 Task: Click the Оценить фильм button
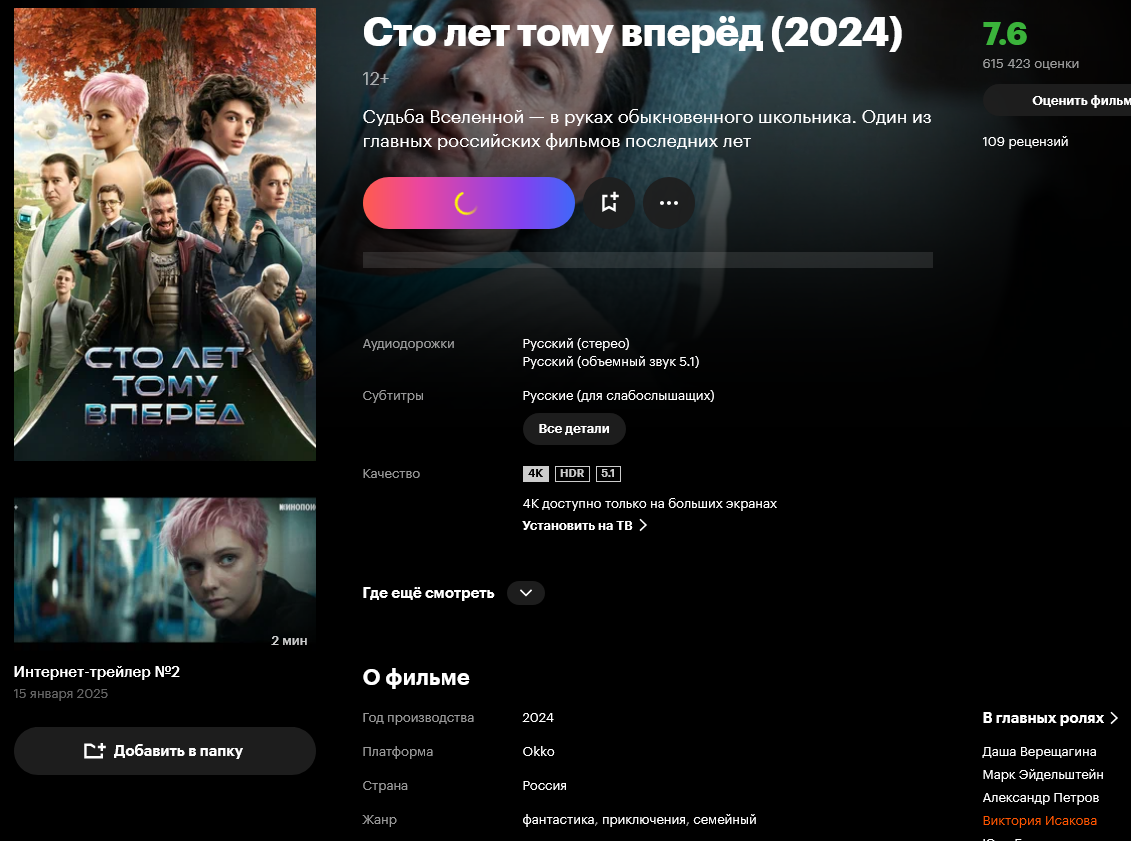1058,100
